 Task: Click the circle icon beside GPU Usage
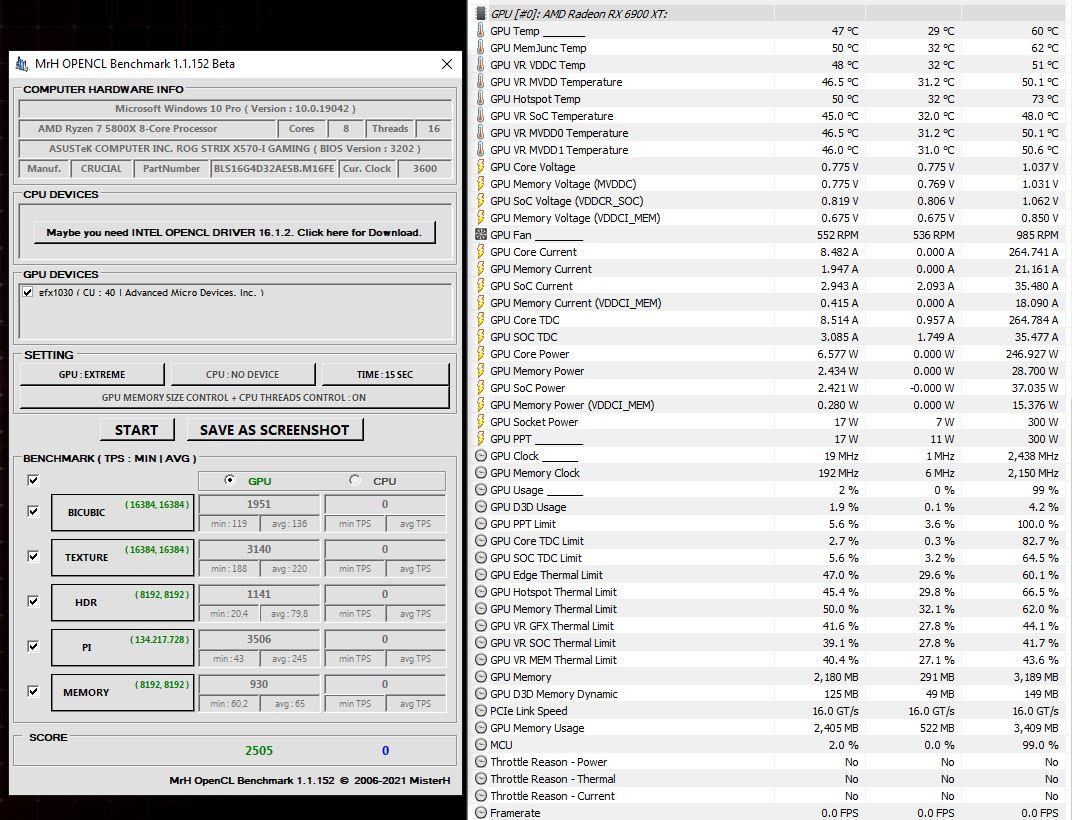481,490
